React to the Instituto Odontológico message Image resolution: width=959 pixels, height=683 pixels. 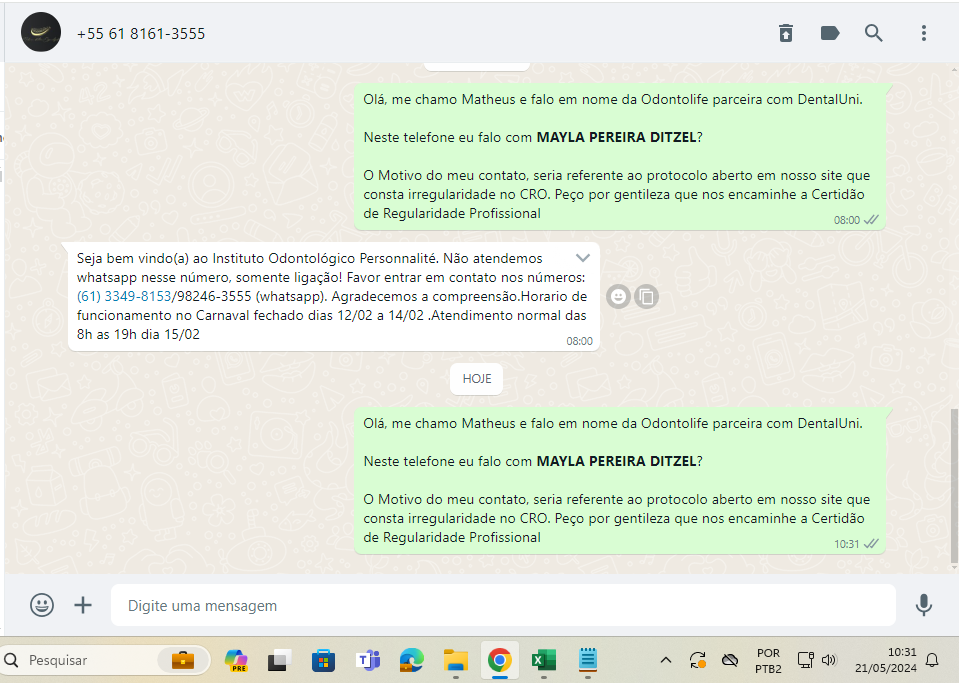(x=619, y=296)
